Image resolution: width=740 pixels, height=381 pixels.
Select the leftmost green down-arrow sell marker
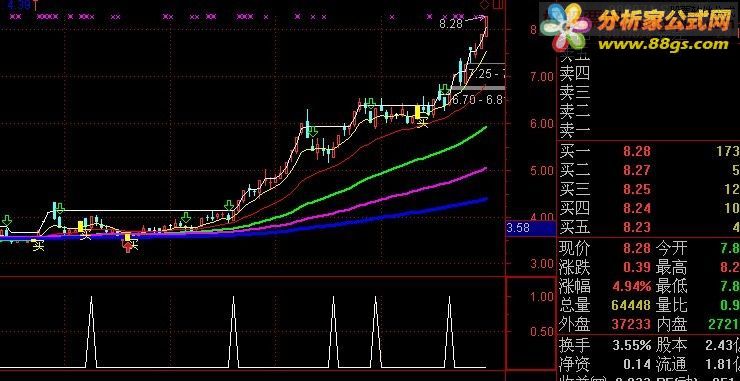[x=7, y=220]
